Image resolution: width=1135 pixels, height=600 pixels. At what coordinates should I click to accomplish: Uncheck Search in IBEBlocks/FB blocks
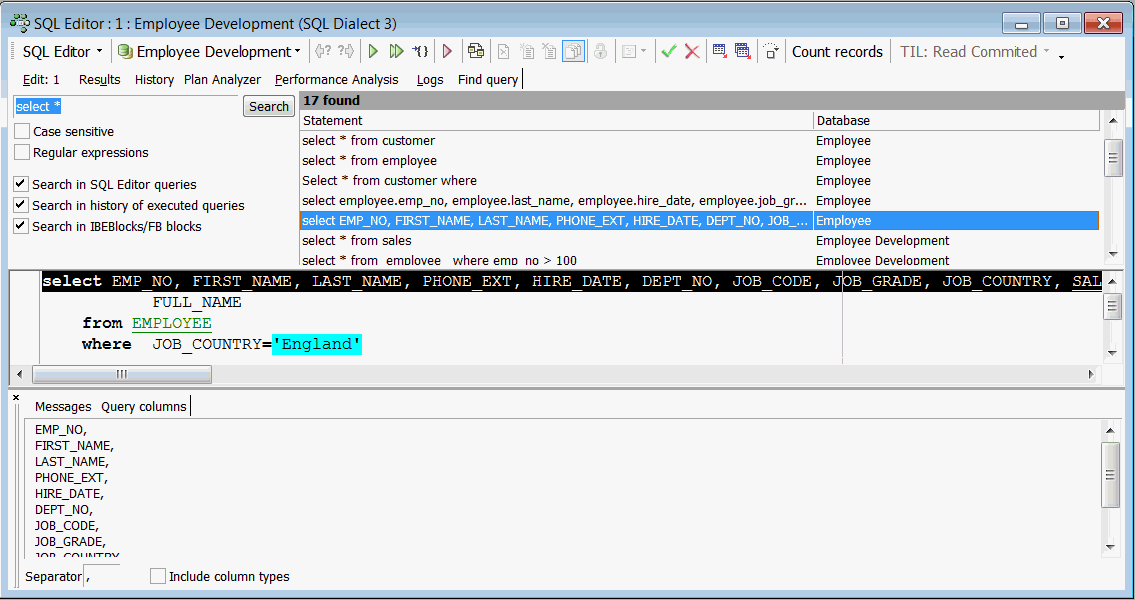point(21,227)
